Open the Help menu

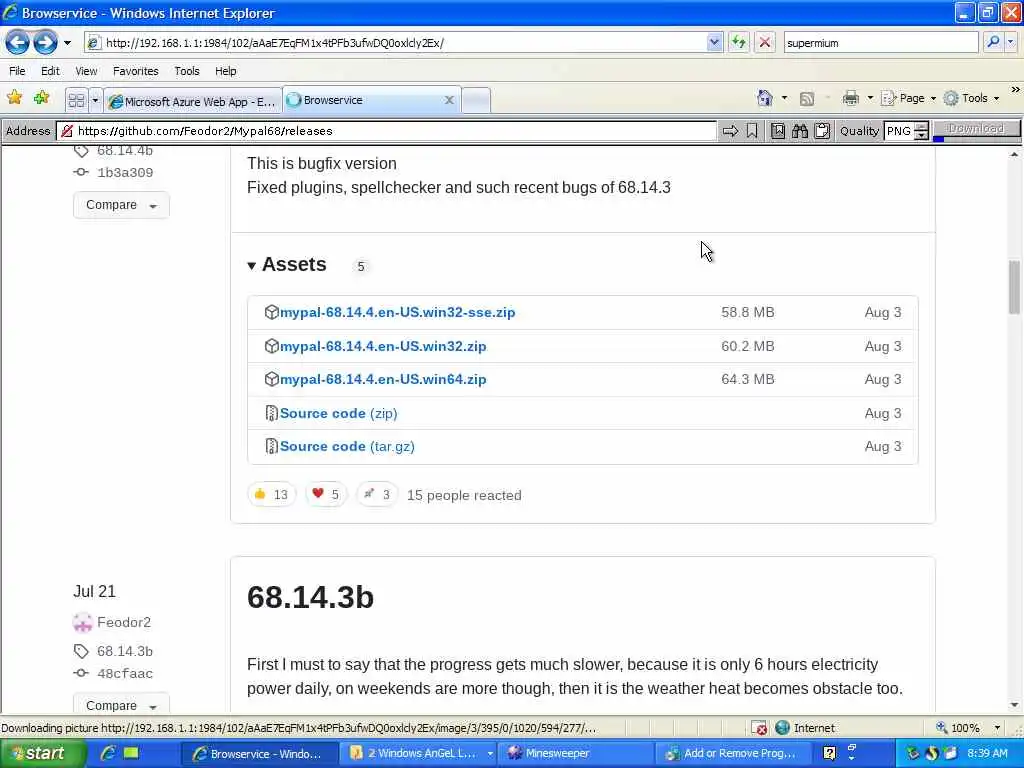coord(226,71)
